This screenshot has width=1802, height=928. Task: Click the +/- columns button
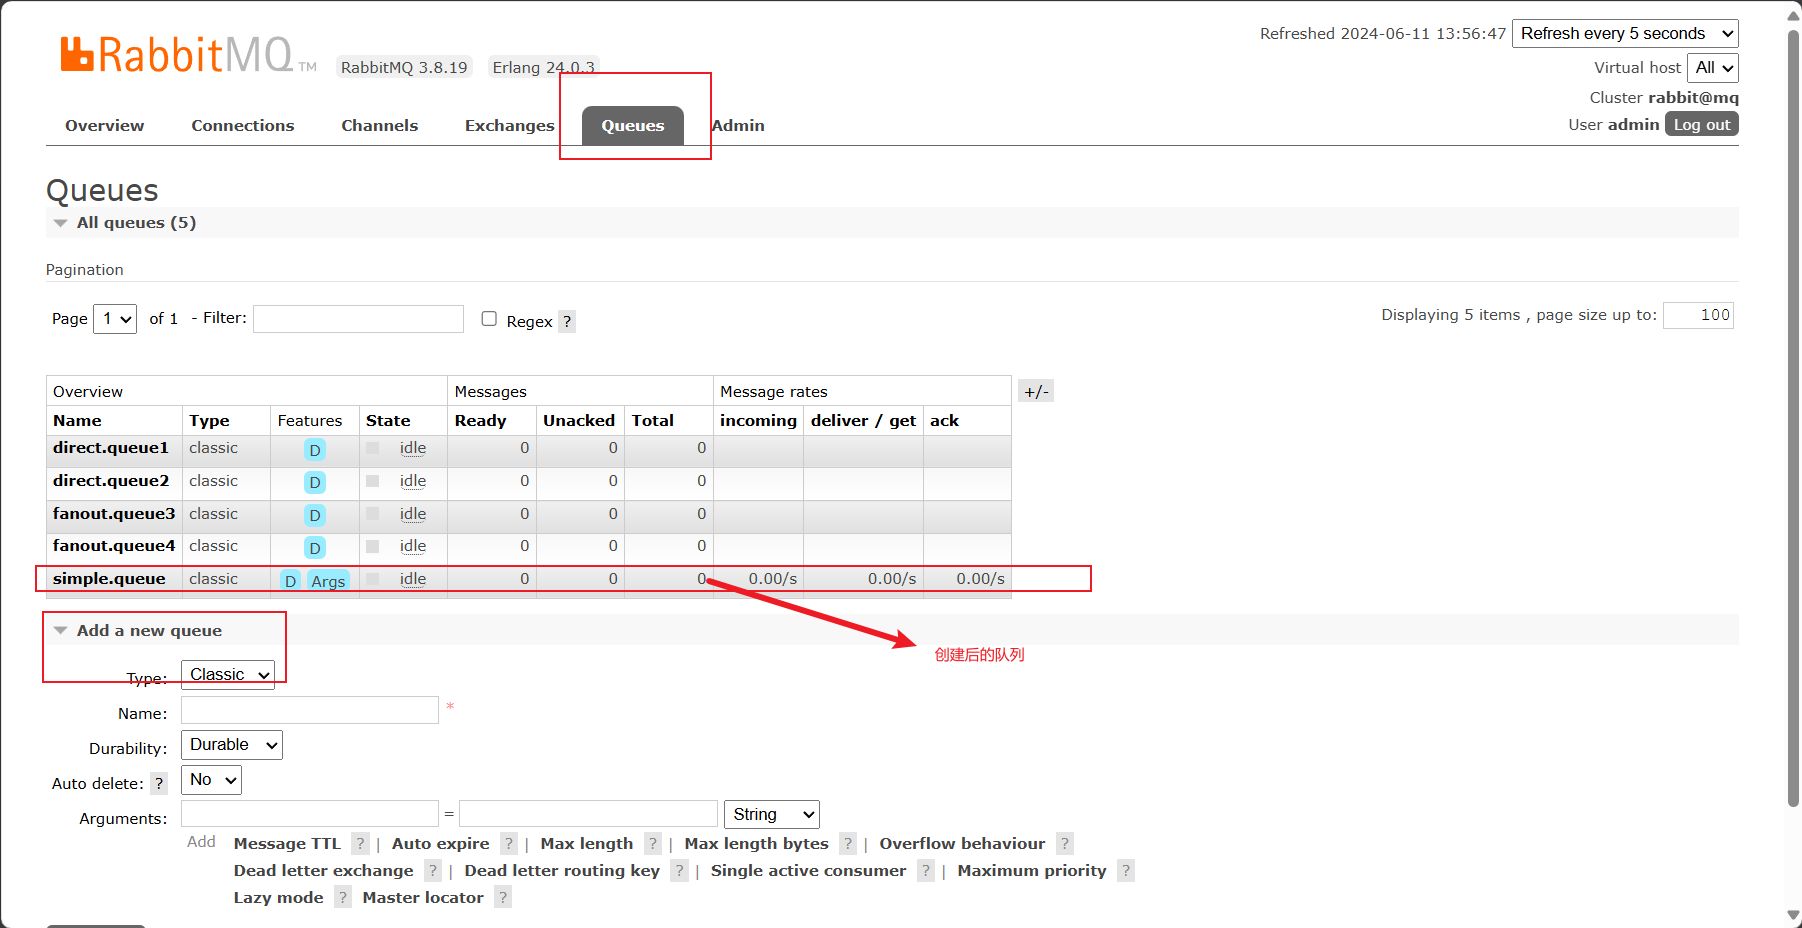click(1036, 391)
